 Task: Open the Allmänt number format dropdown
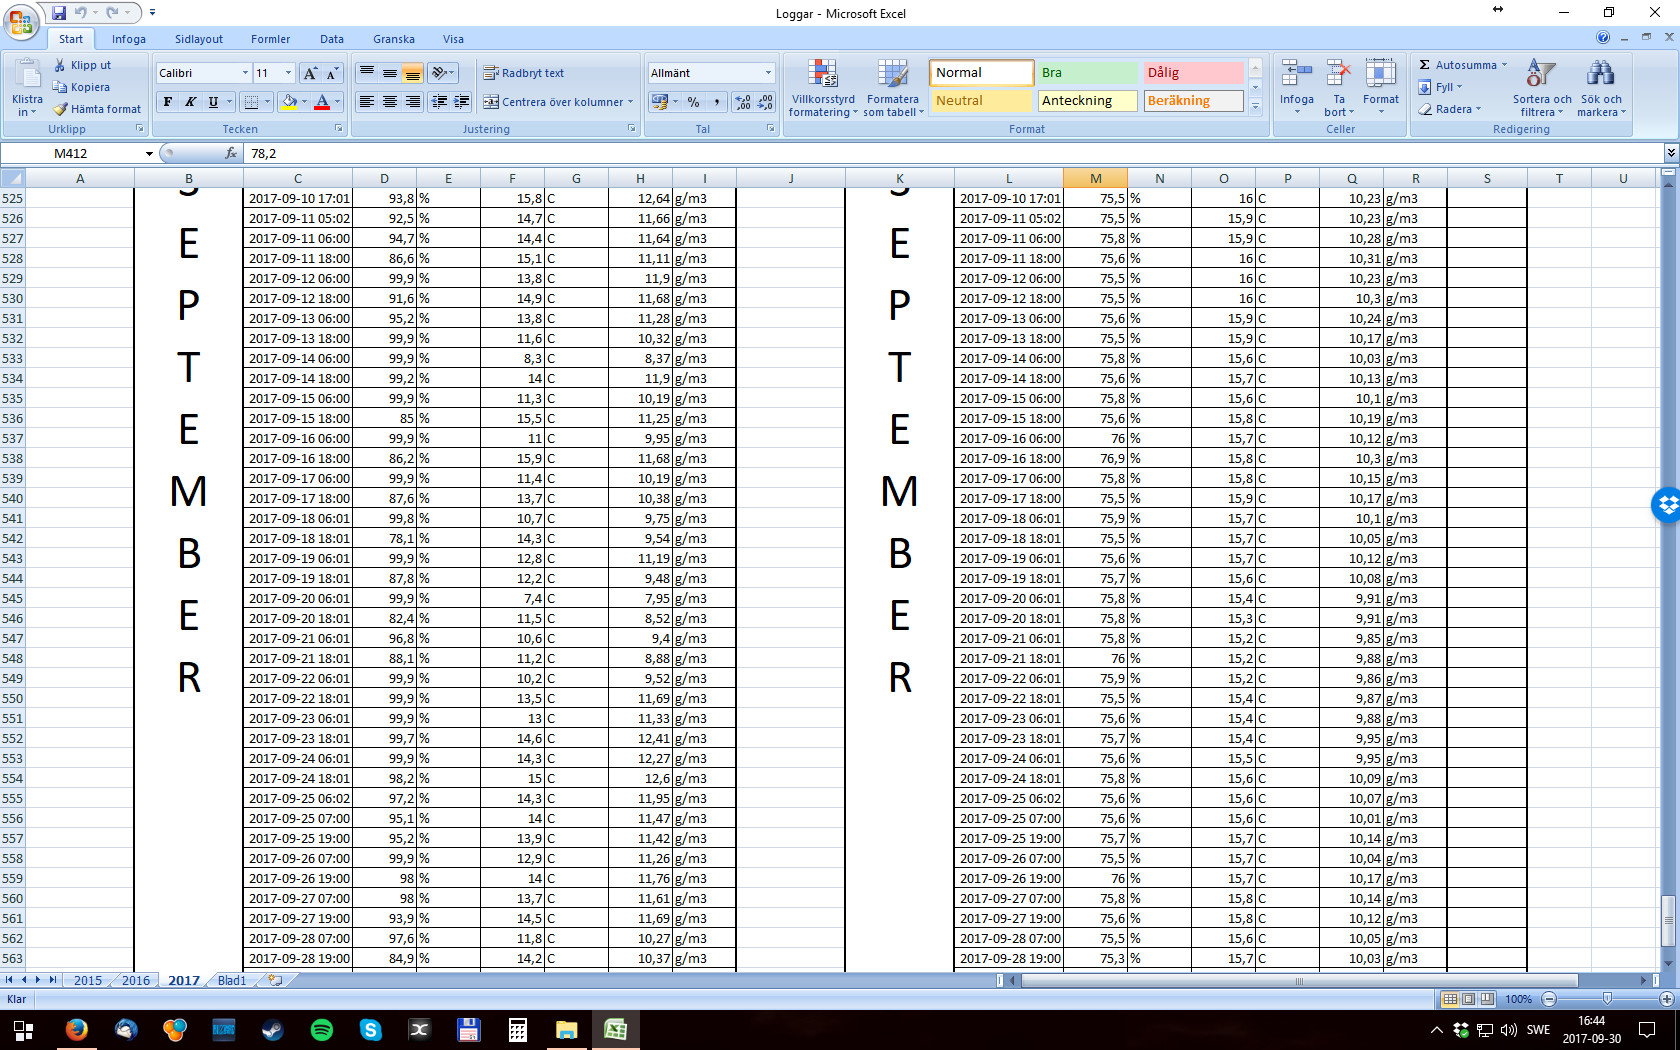click(768, 73)
